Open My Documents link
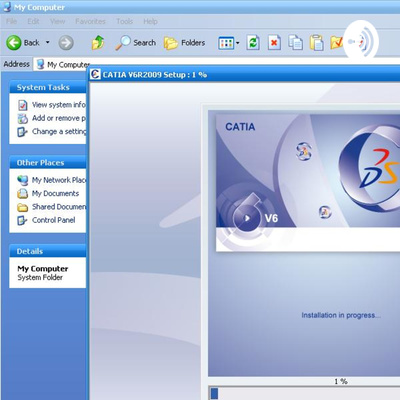Image resolution: width=400 pixels, height=400 pixels. point(55,193)
